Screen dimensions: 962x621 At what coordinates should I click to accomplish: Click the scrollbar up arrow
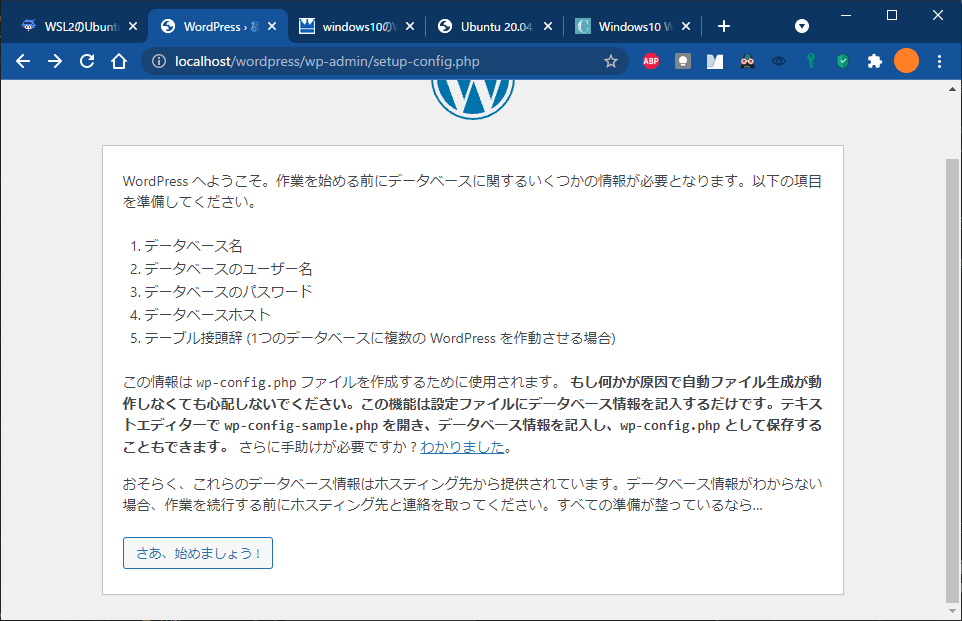coord(952,89)
